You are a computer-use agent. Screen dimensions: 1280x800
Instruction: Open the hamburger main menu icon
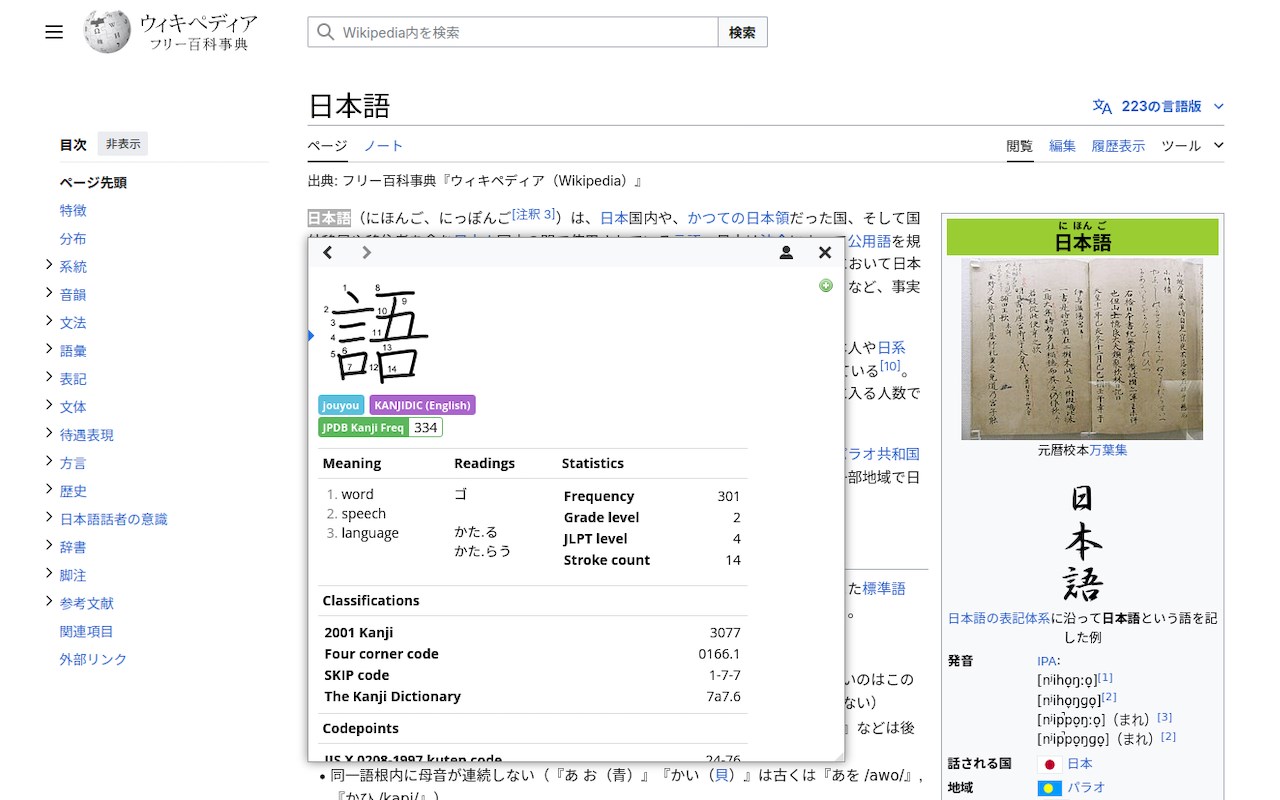click(x=53, y=31)
